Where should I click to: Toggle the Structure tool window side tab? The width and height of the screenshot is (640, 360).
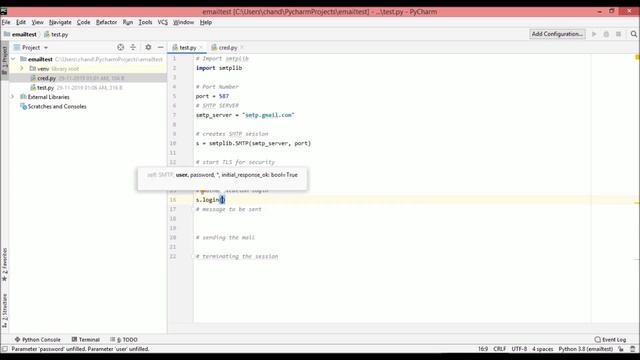4,311
